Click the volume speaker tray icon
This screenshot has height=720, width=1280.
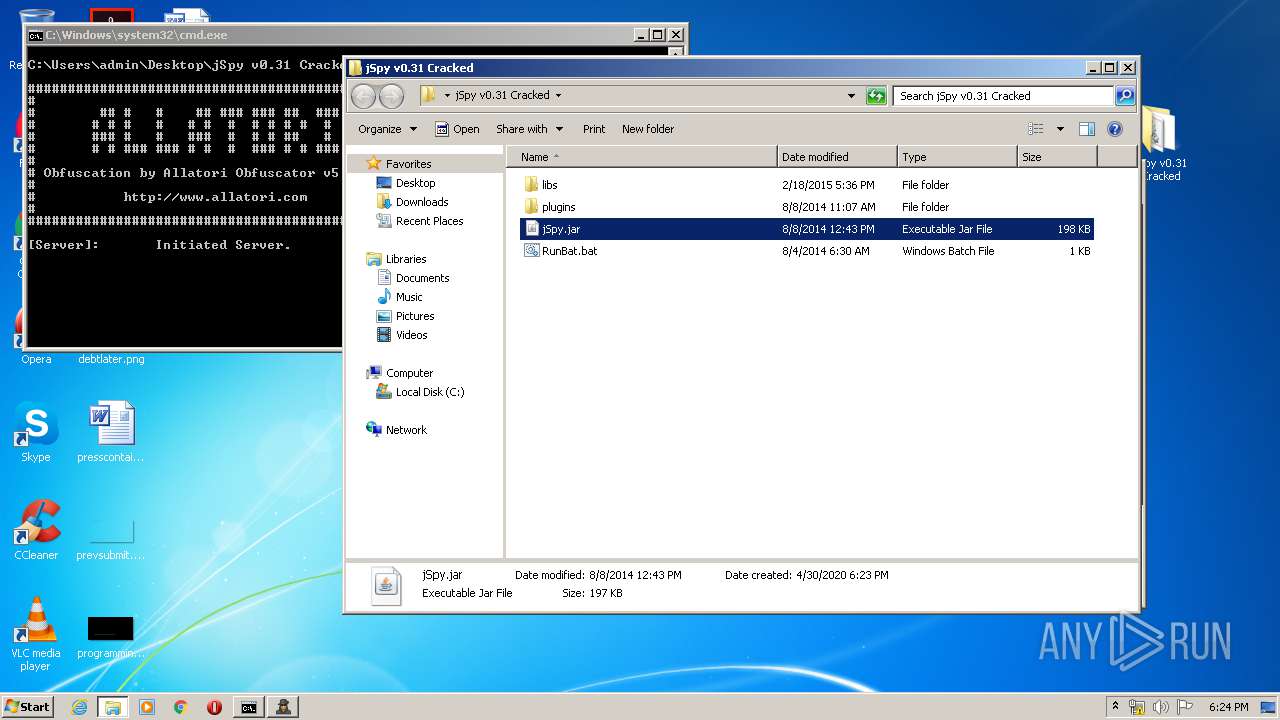coord(1161,707)
